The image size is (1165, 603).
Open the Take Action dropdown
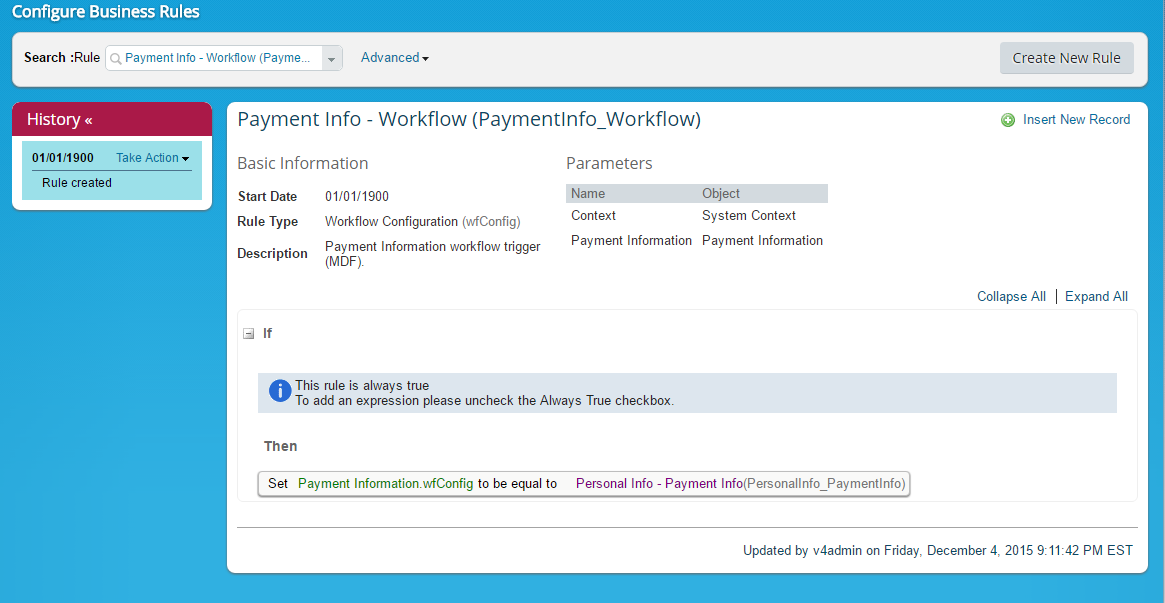point(152,157)
